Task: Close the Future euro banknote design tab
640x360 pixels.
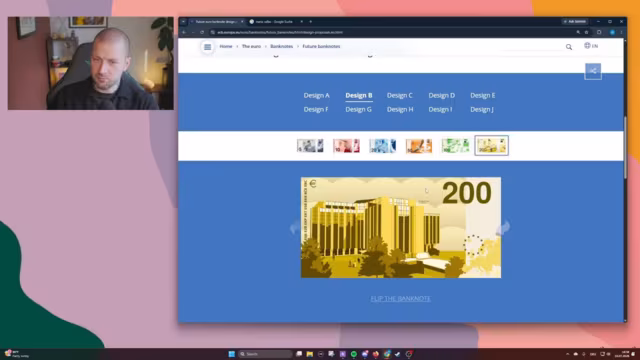Action: click(242, 22)
